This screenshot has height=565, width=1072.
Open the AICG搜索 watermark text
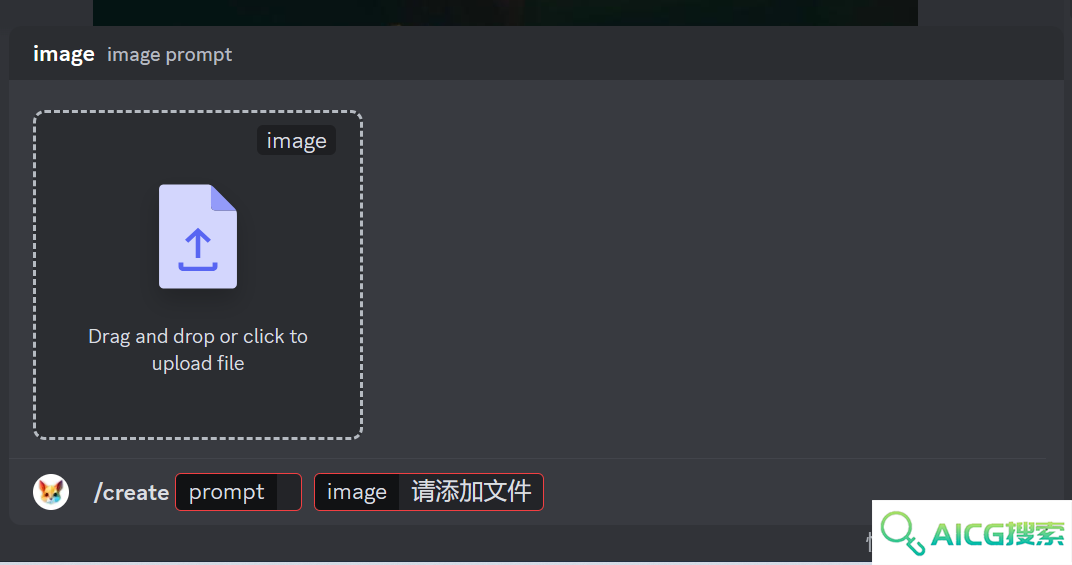tap(997, 534)
